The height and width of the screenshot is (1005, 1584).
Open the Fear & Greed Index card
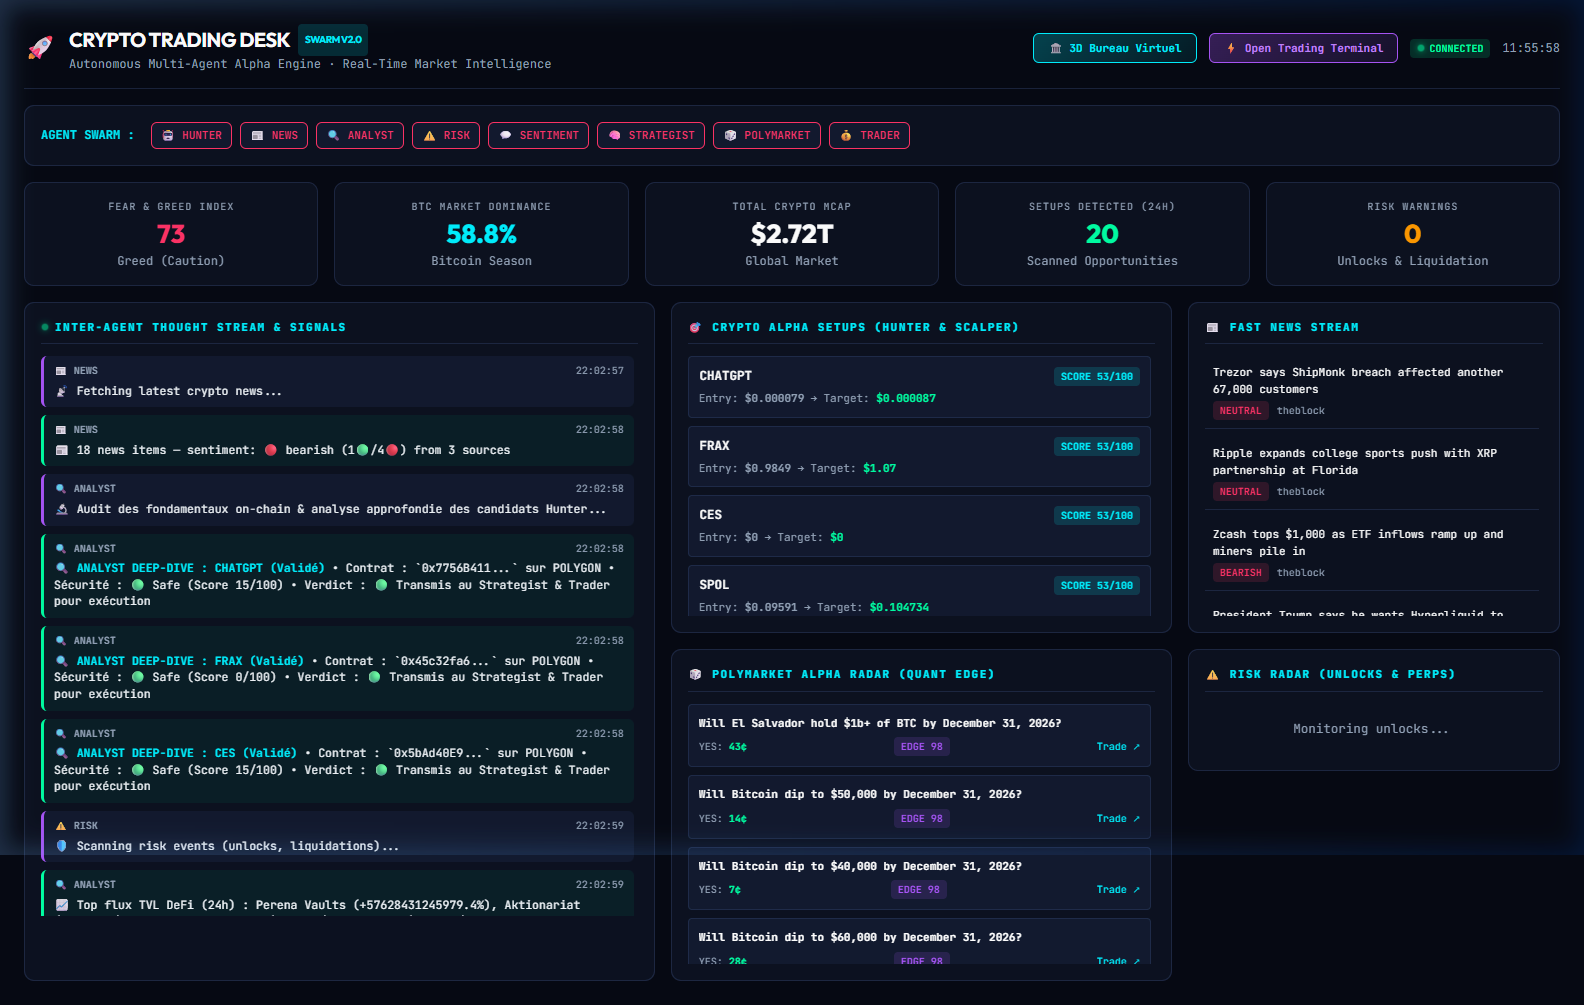(x=171, y=234)
